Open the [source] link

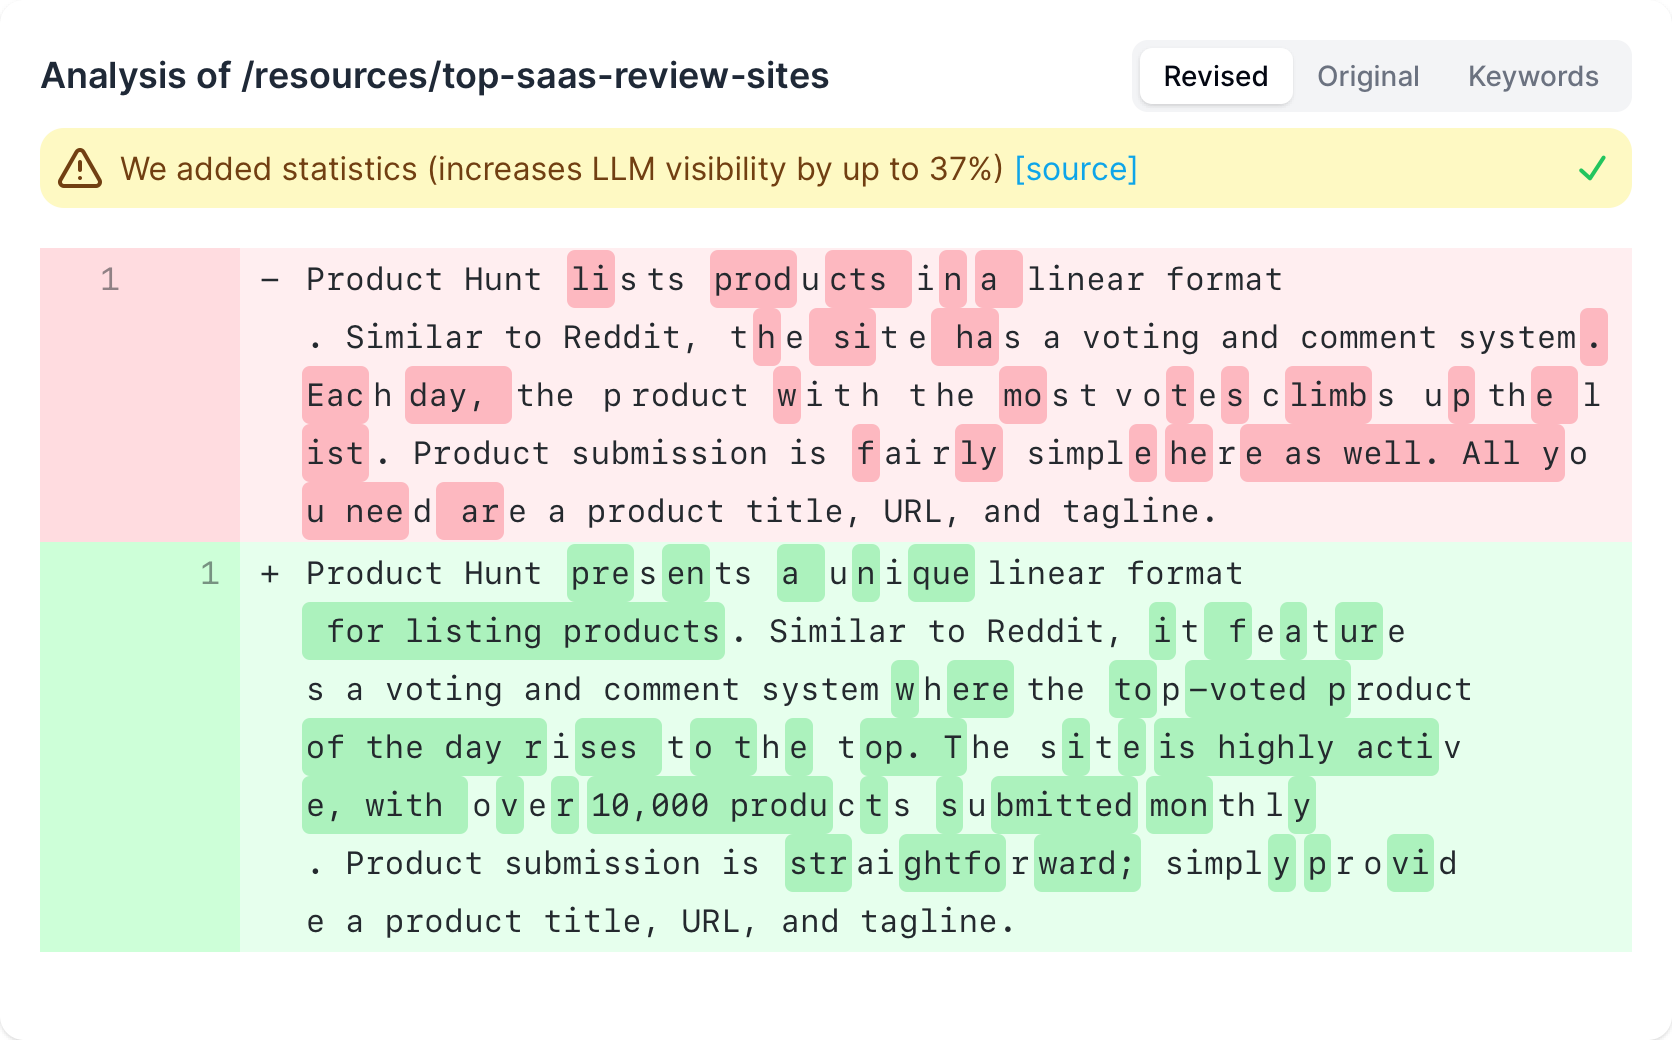click(x=1076, y=169)
